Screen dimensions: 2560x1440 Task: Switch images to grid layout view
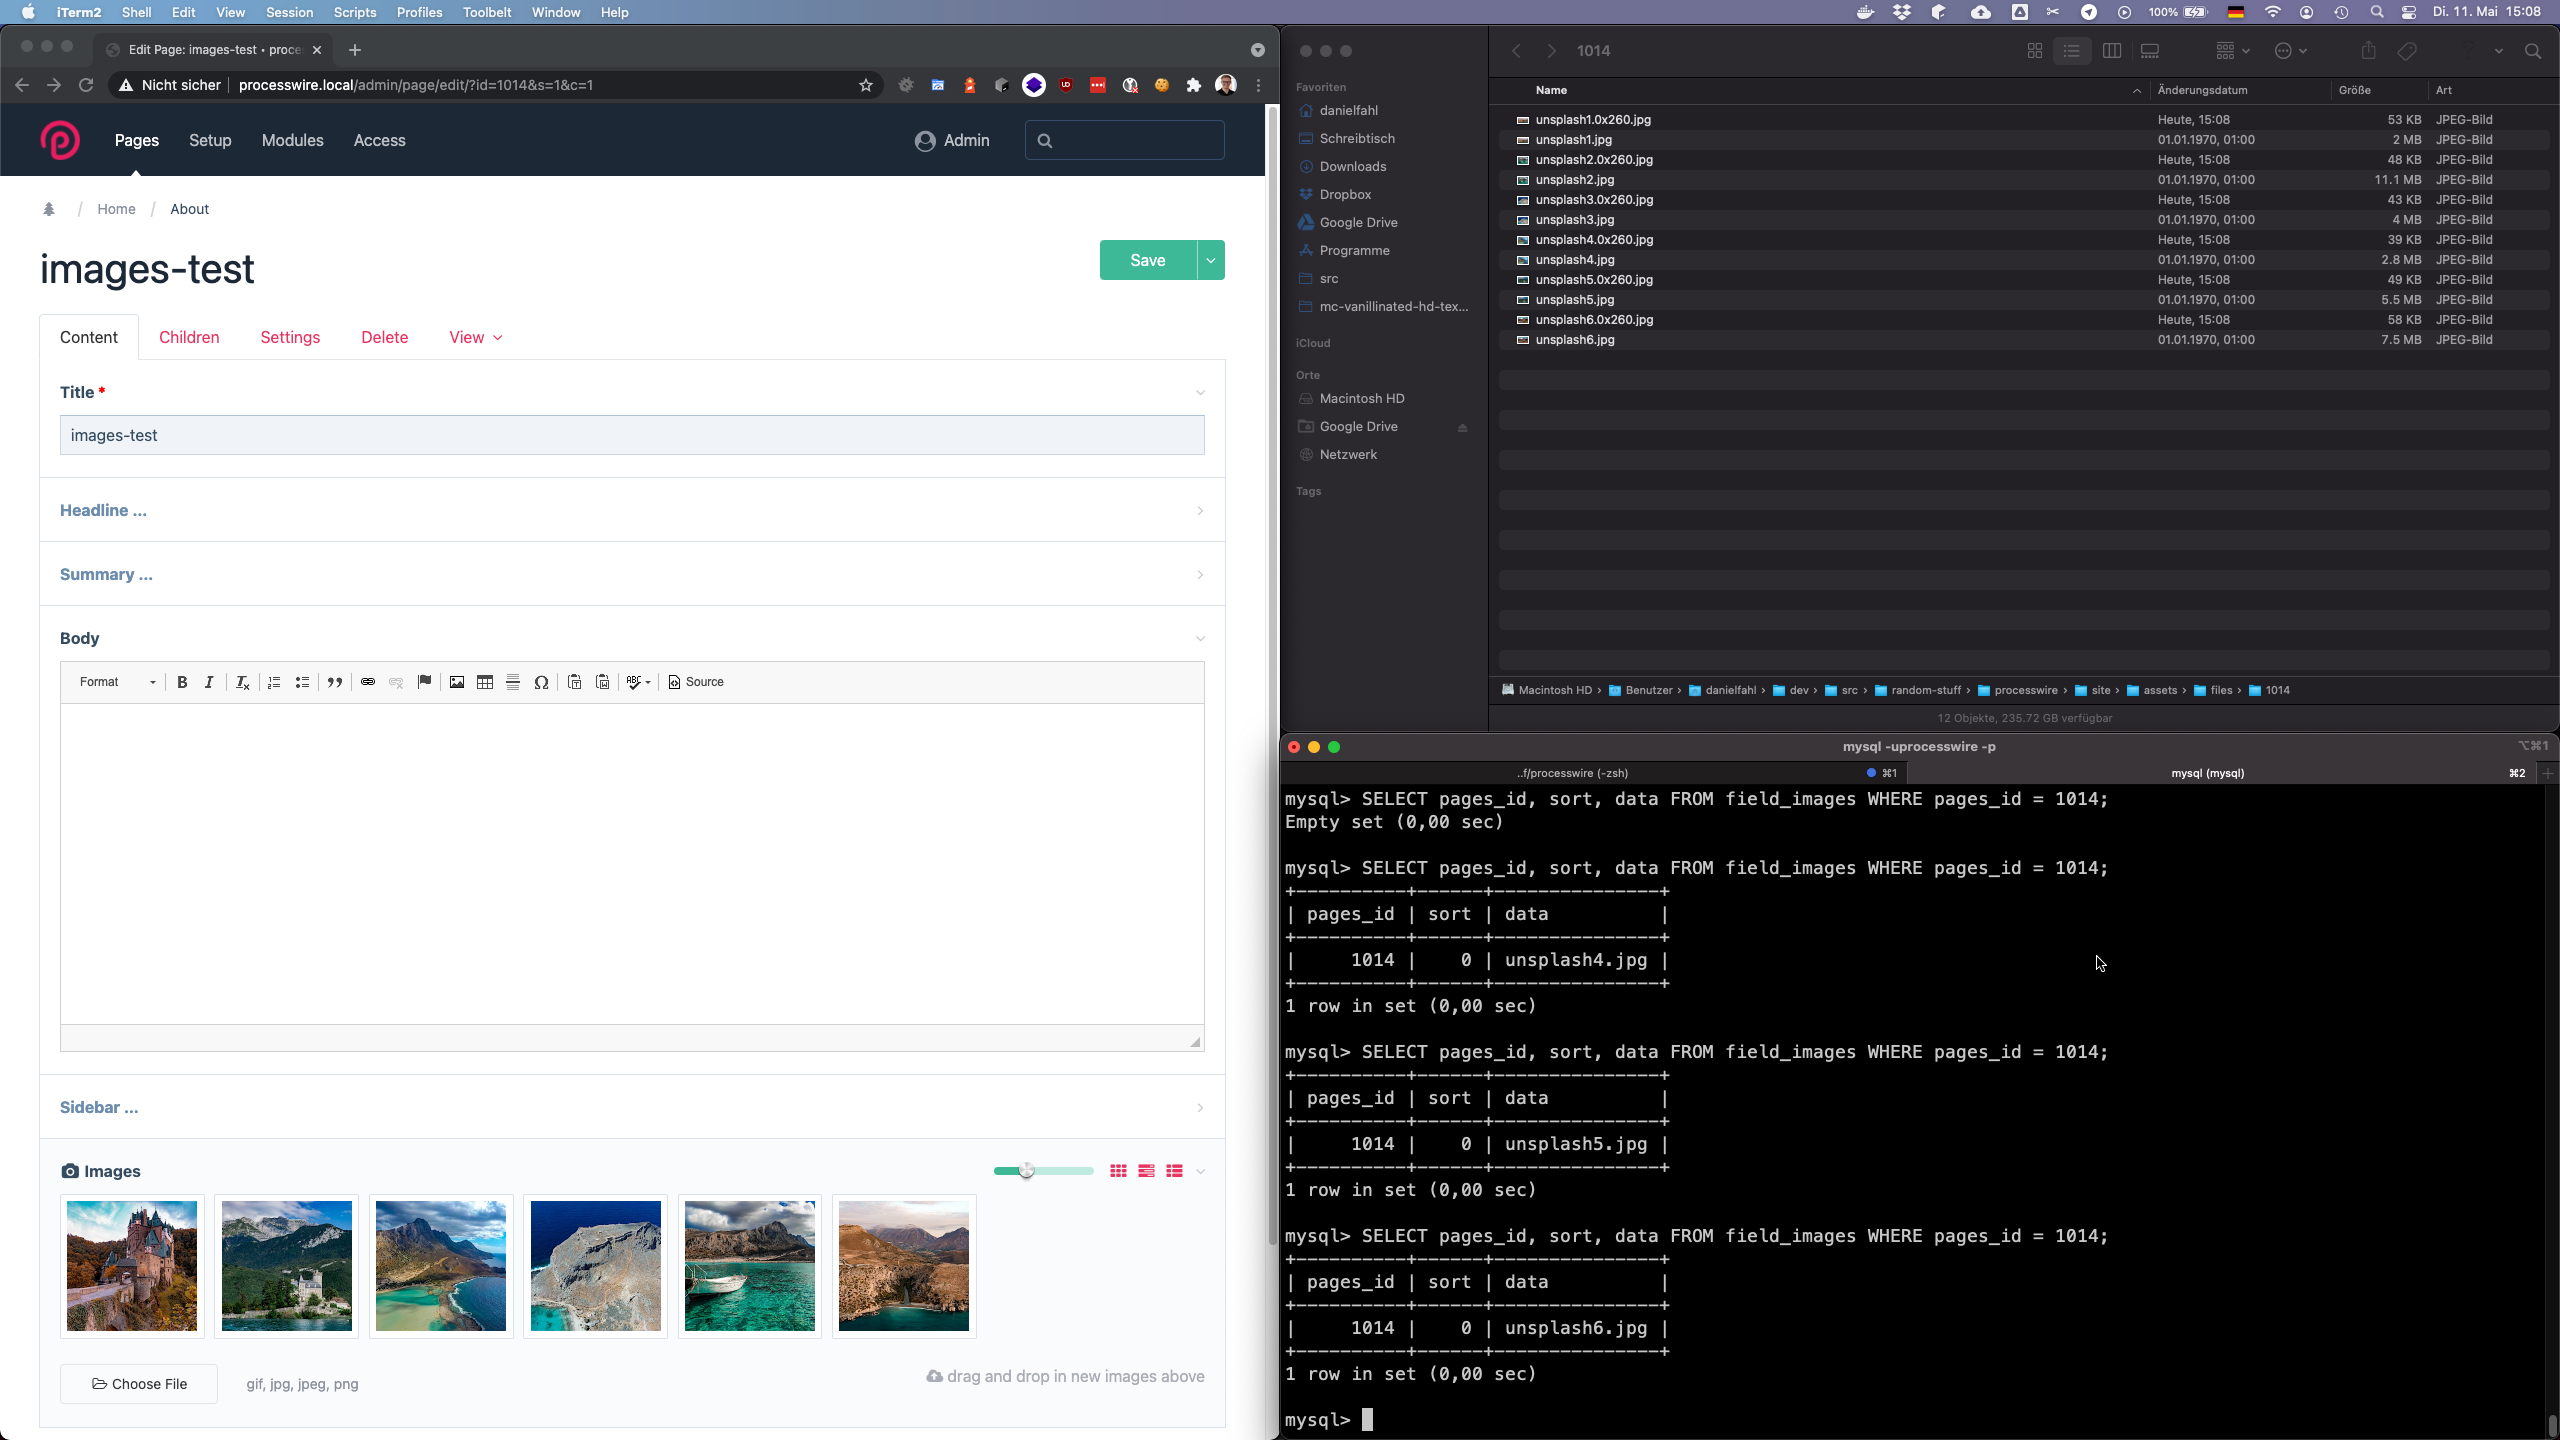(1117, 1170)
